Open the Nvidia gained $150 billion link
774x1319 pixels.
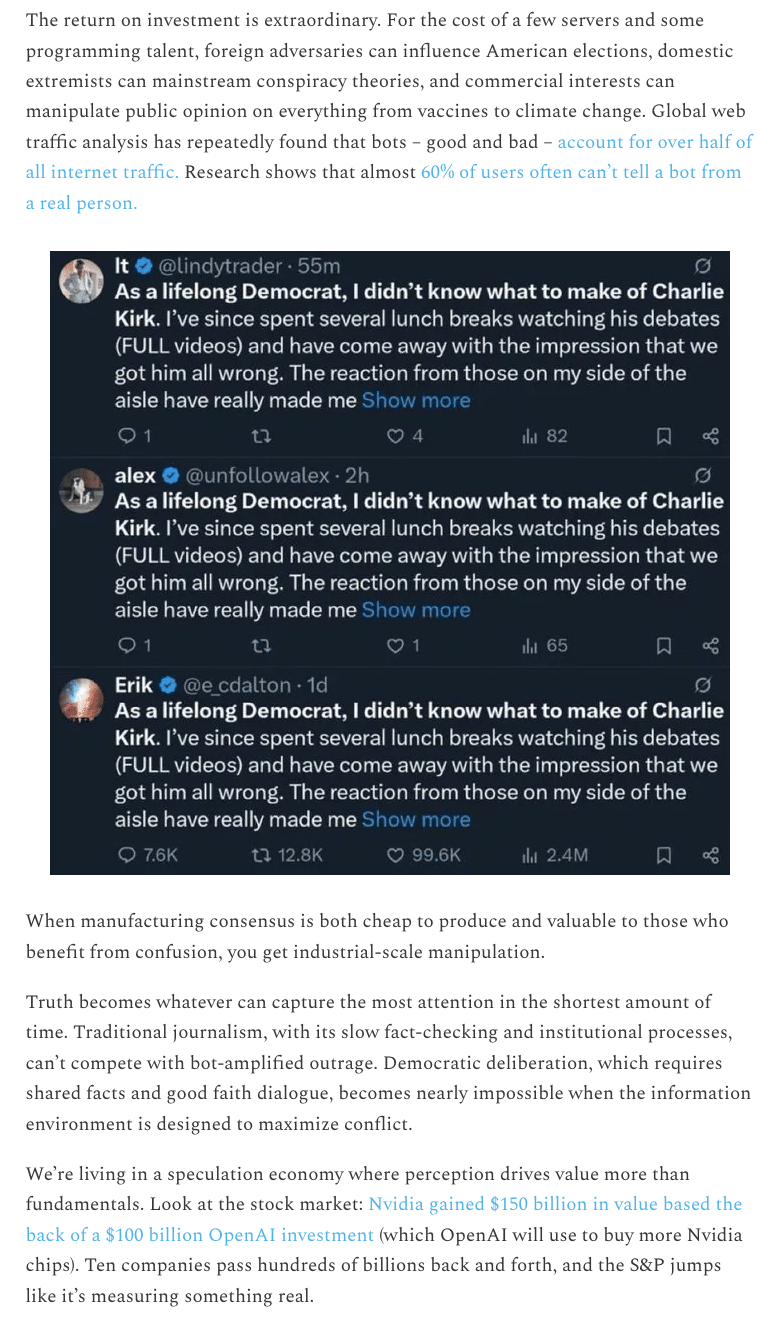click(555, 1204)
